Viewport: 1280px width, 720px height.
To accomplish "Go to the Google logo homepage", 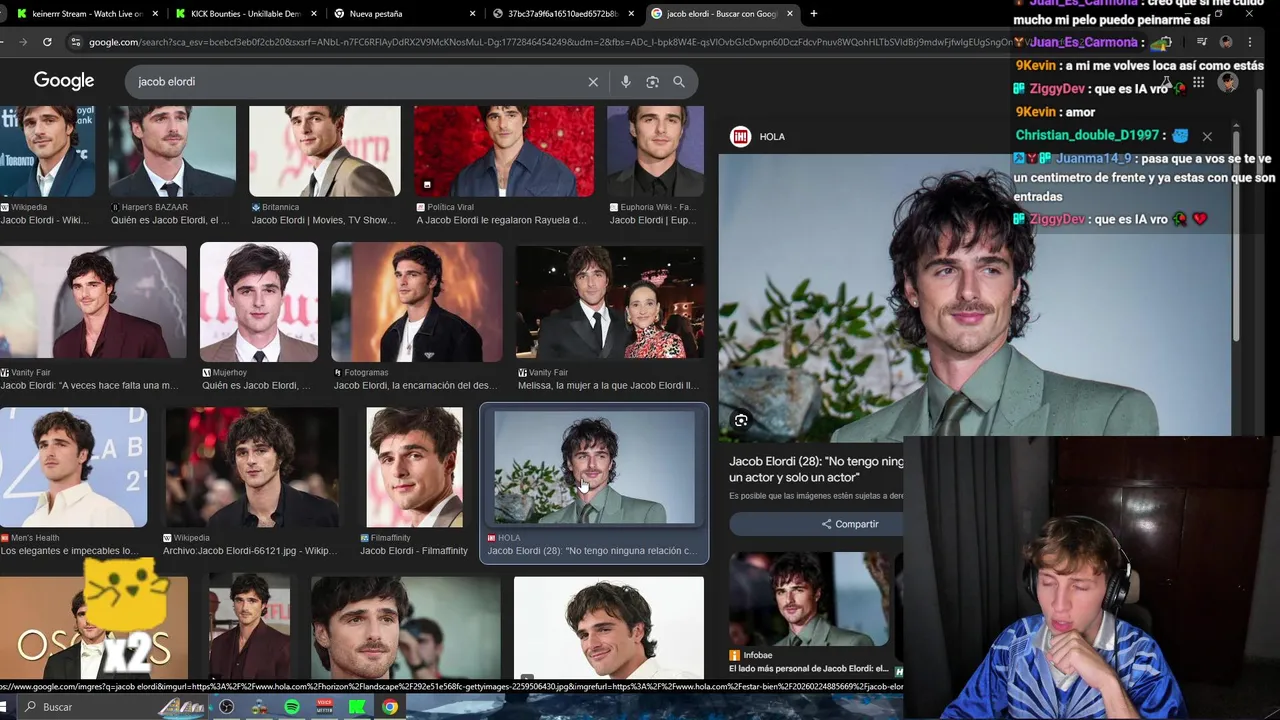I will point(64,81).
